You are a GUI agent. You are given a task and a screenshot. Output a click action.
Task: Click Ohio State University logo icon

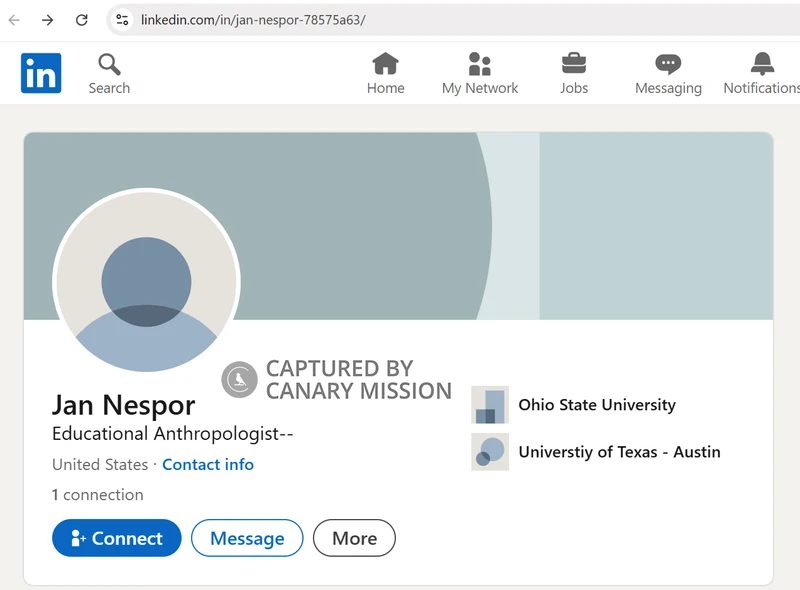pos(490,405)
